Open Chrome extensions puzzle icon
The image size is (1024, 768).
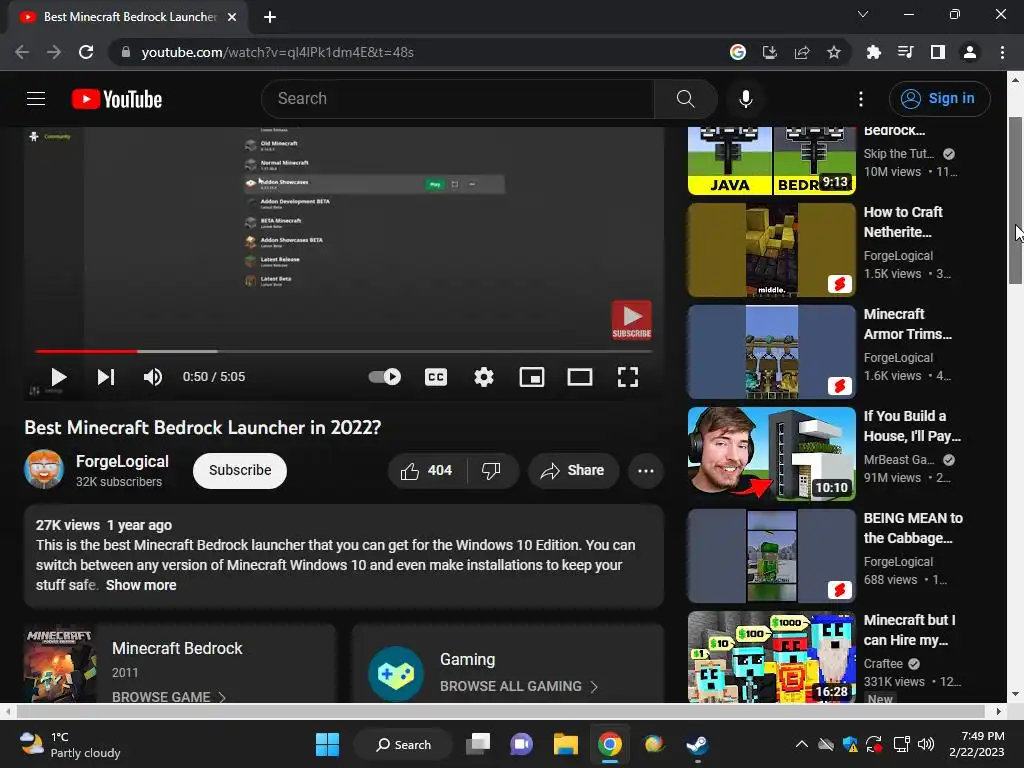point(873,52)
